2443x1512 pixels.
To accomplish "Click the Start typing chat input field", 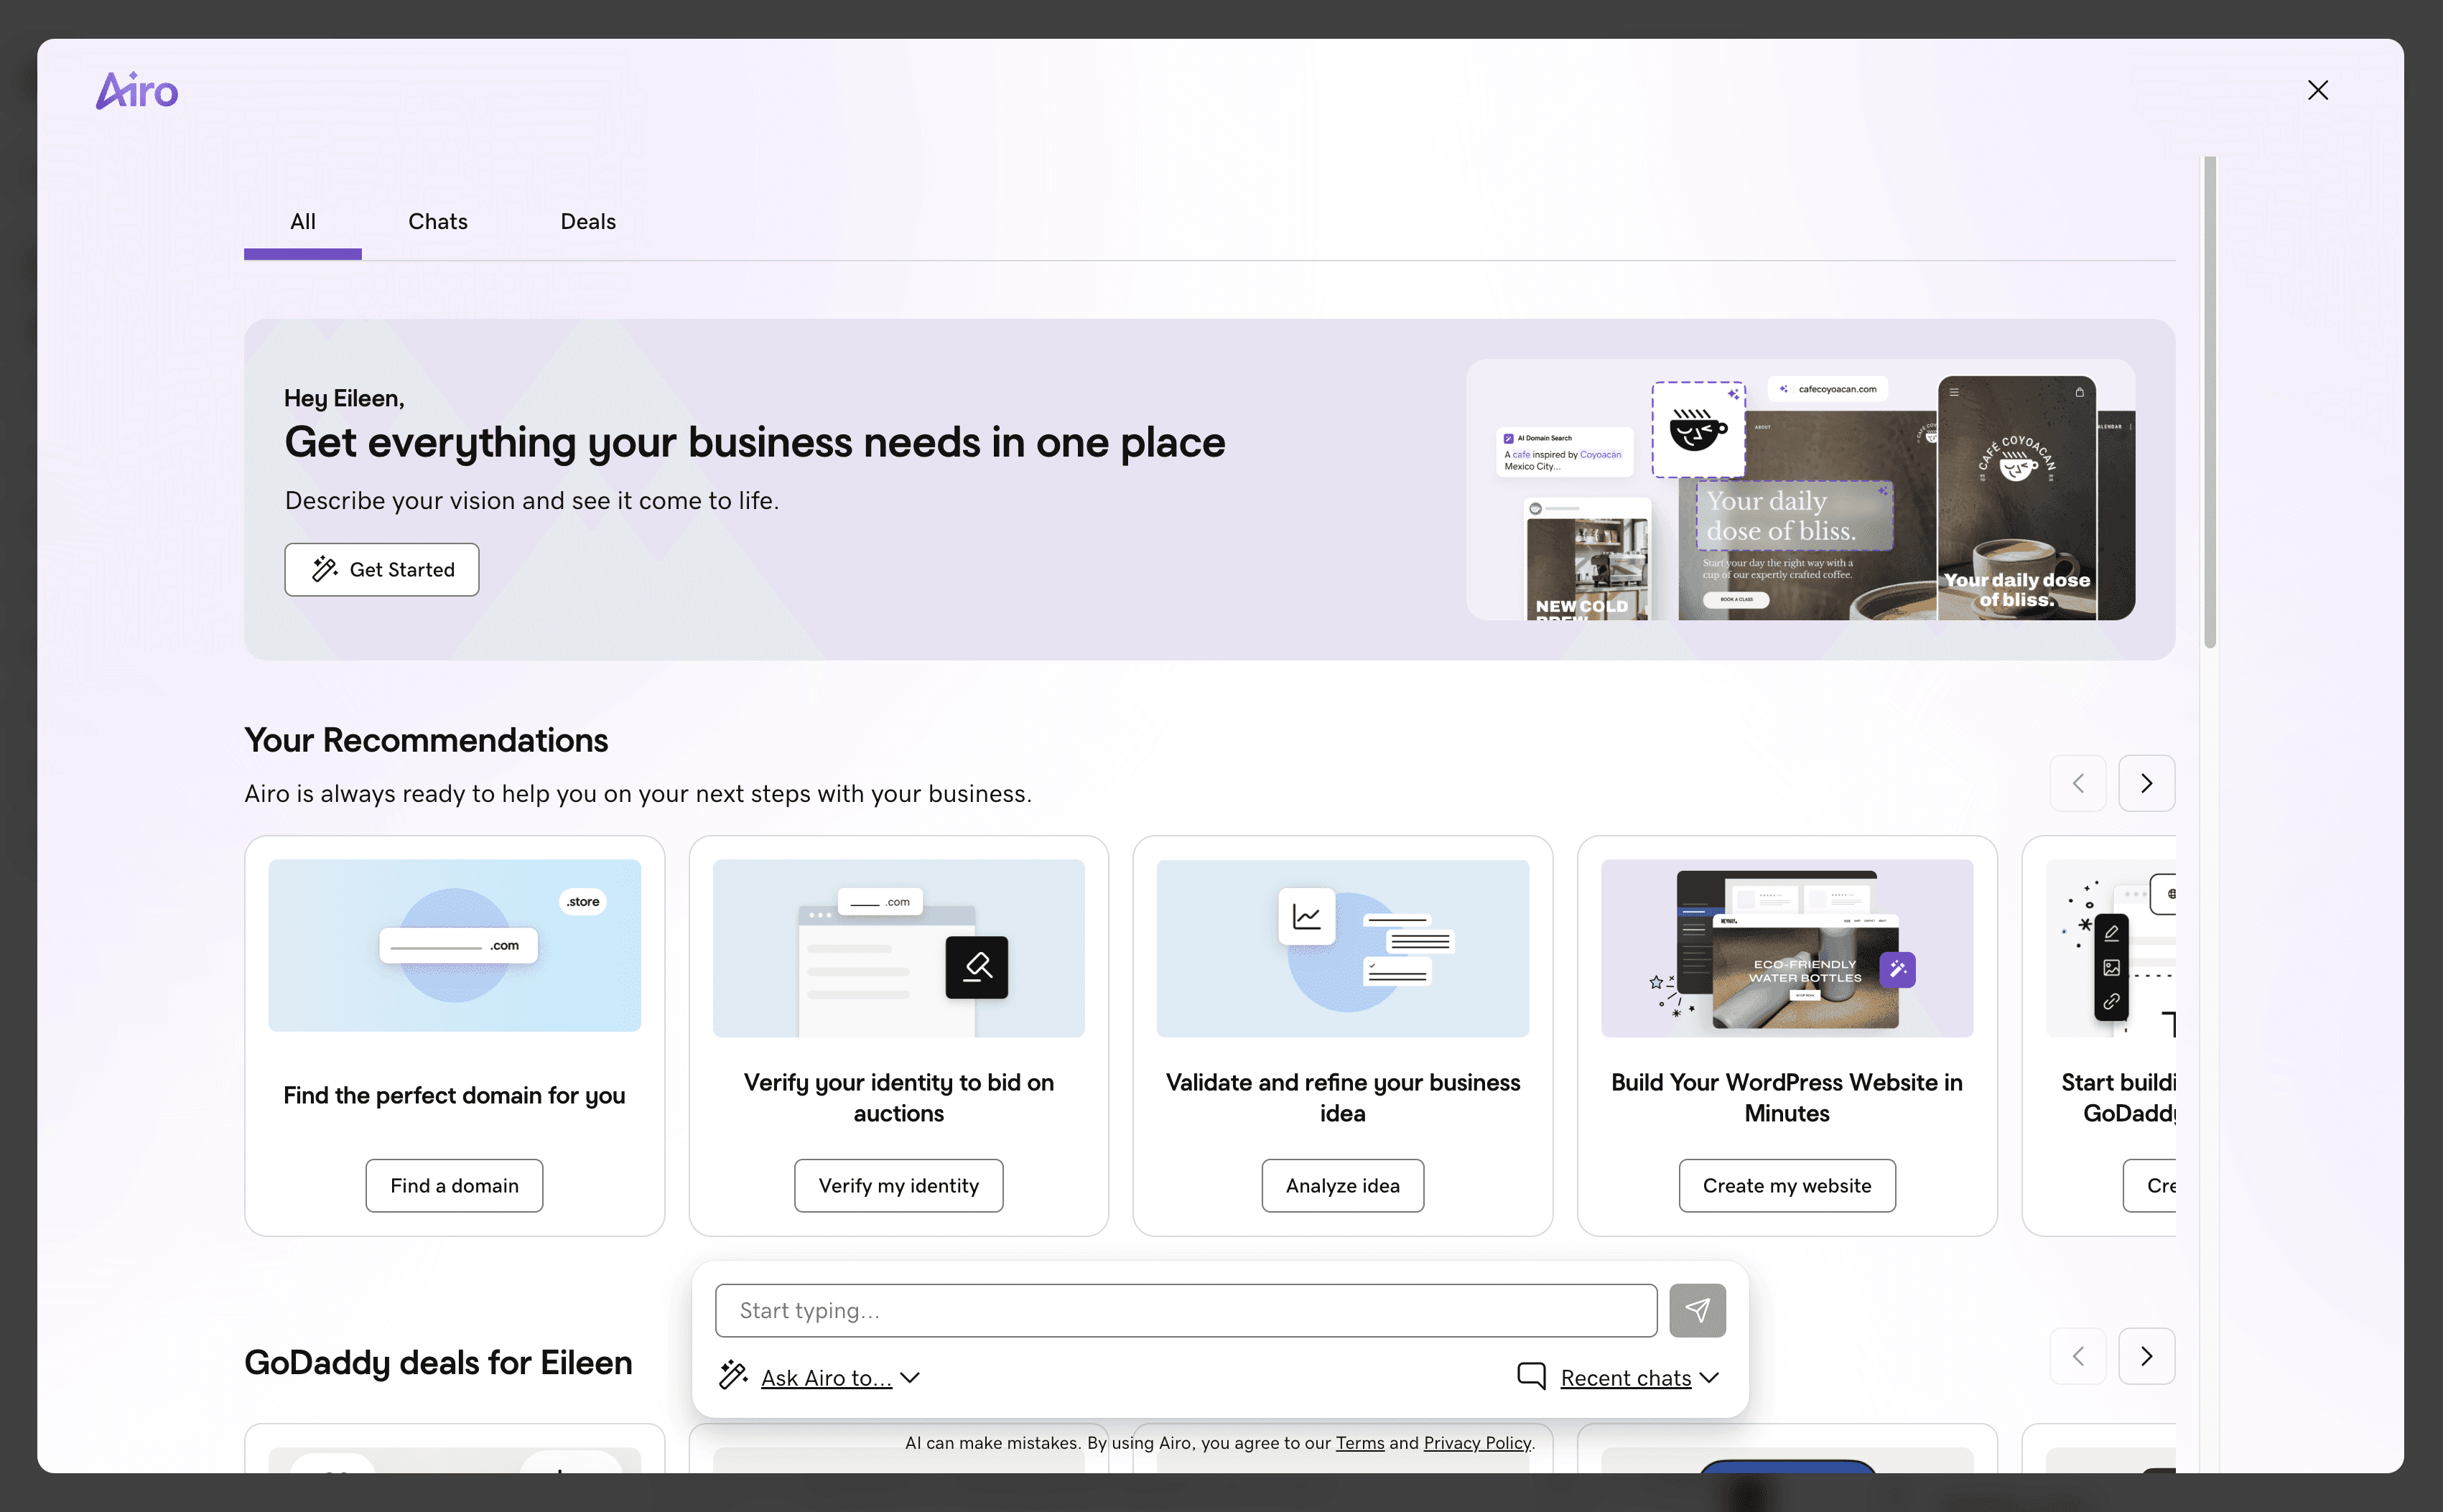I will pos(1185,1310).
